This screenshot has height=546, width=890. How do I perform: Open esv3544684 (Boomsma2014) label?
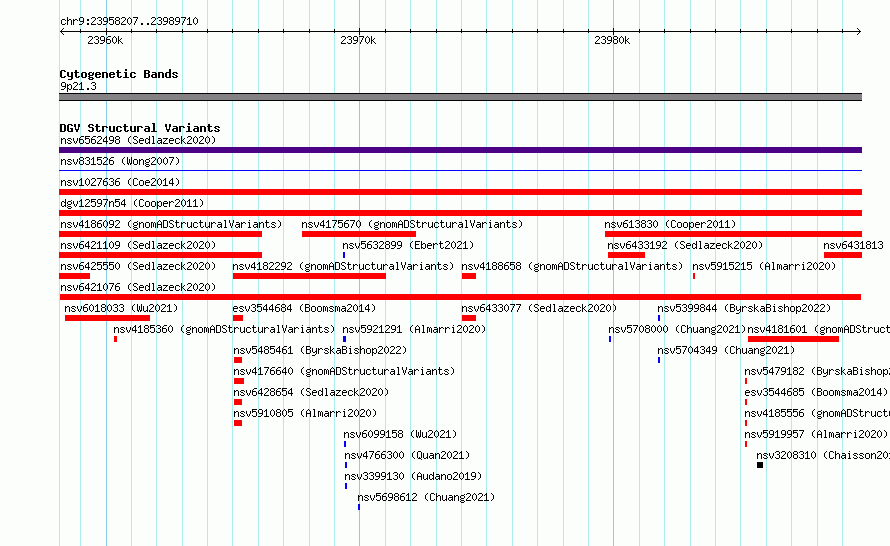point(304,308)
